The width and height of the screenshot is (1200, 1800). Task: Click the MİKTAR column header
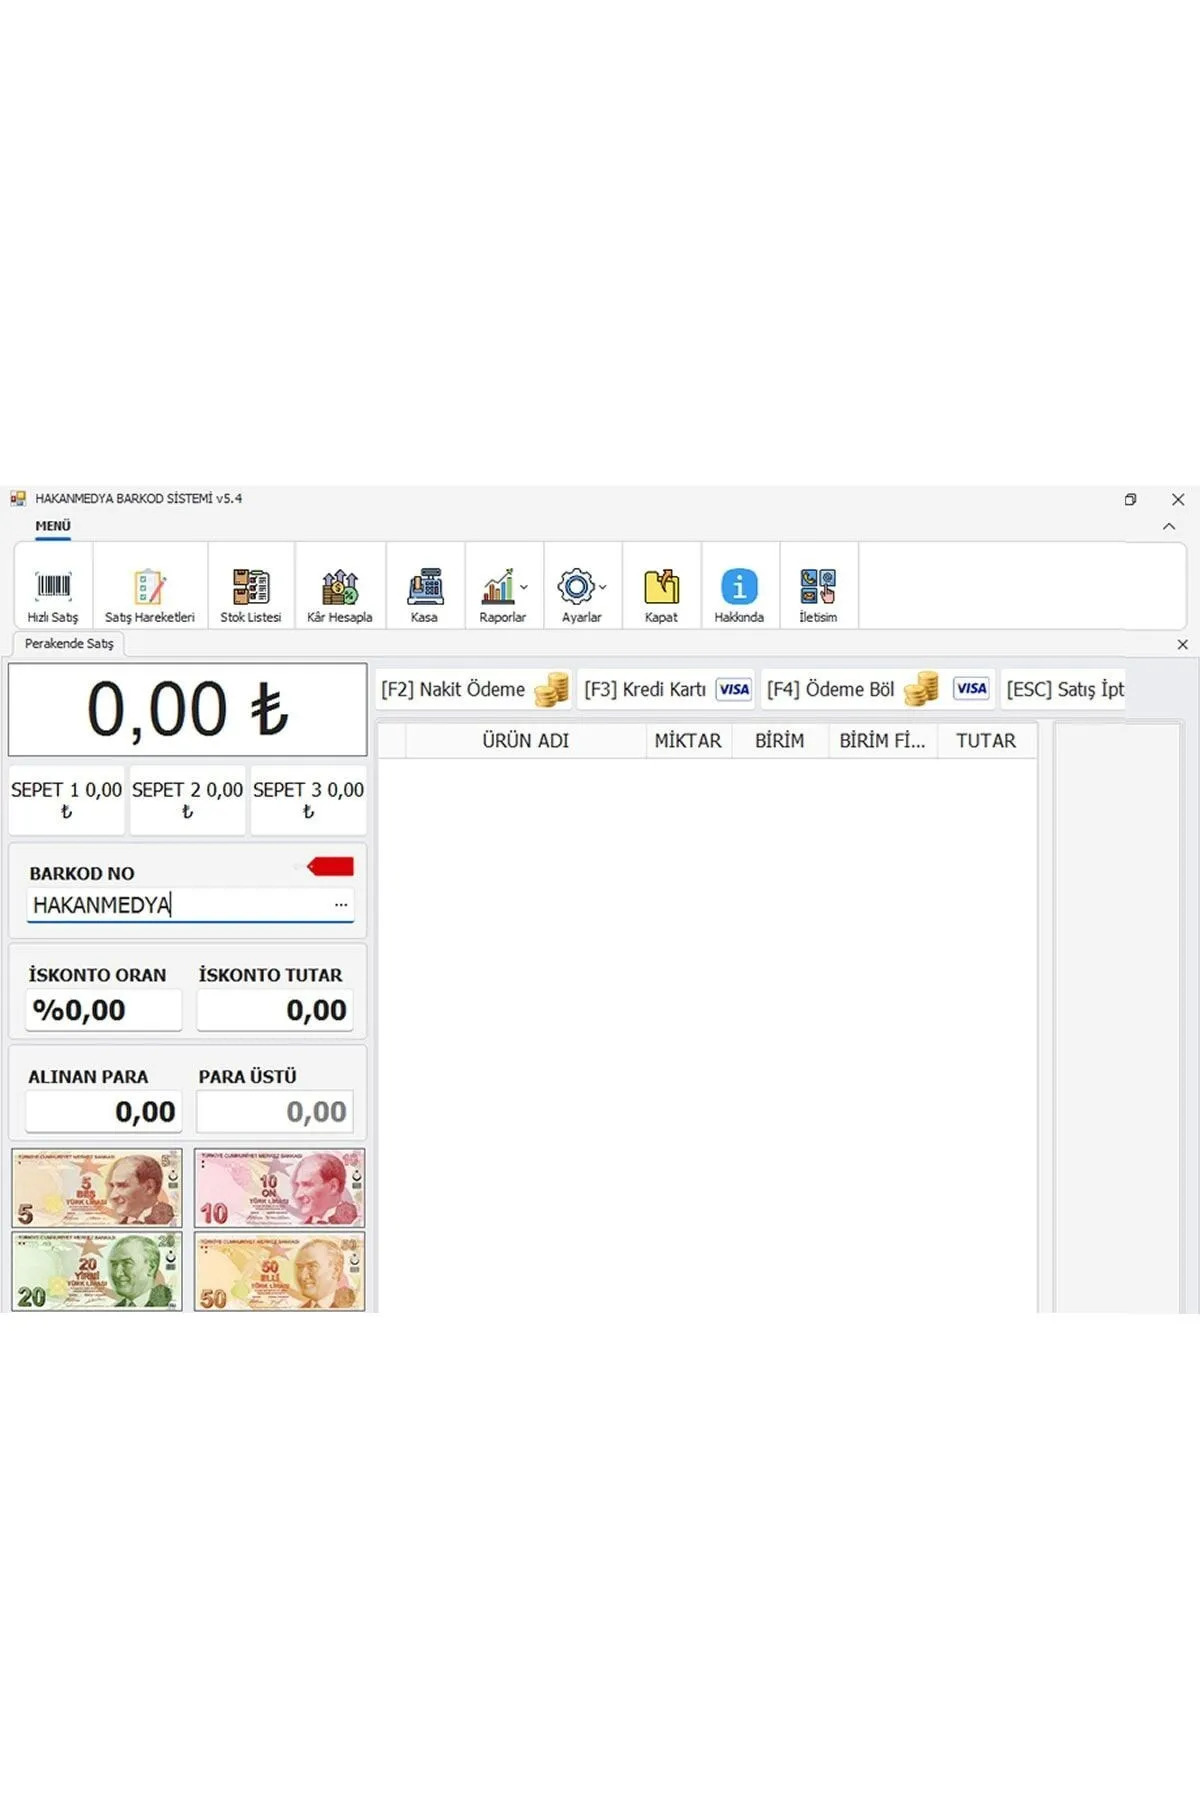tap(688, 741)
